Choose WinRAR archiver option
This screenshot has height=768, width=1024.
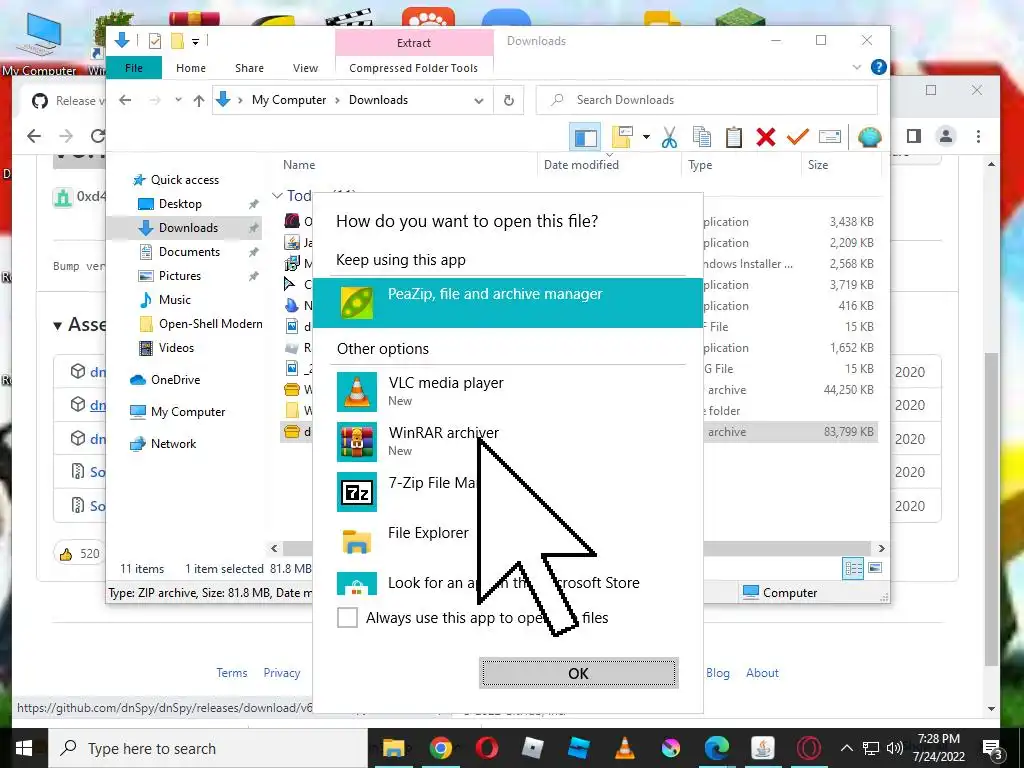point(507,441)
